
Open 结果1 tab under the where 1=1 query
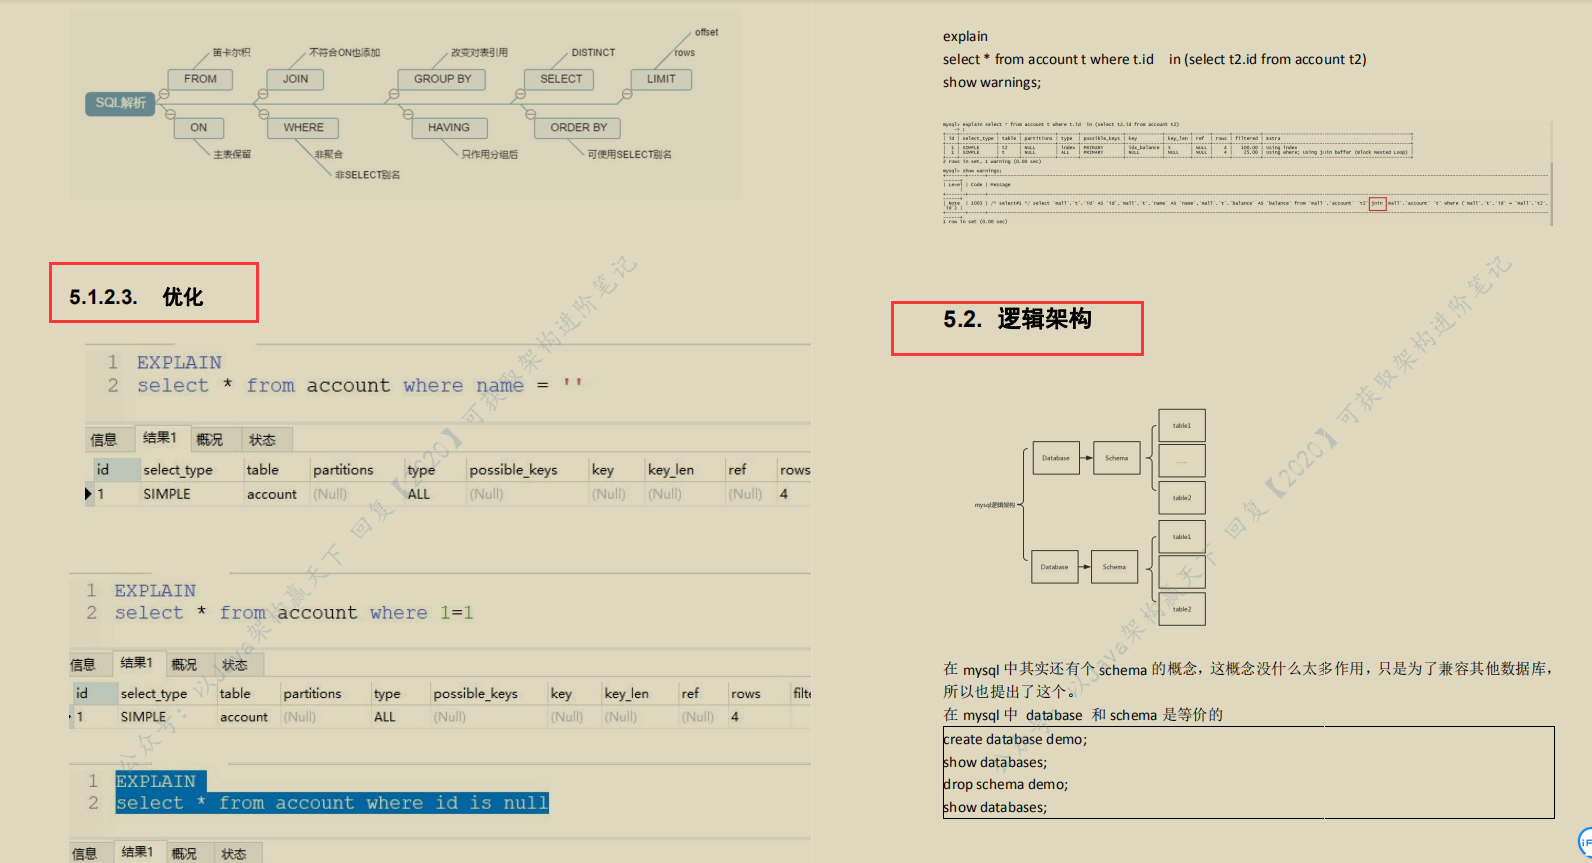(137, 663)
